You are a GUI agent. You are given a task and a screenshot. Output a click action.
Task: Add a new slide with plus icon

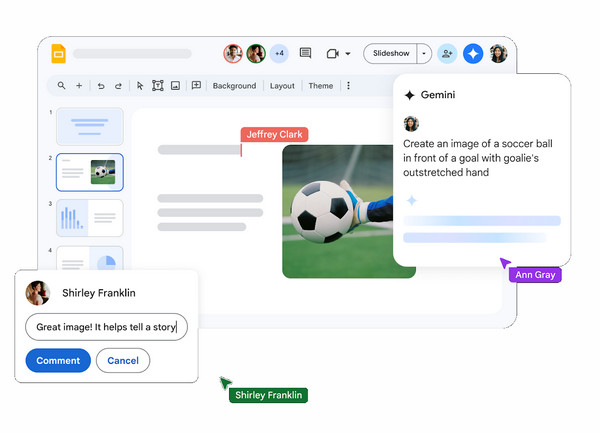pyautogui.click(x=79, y=86)
